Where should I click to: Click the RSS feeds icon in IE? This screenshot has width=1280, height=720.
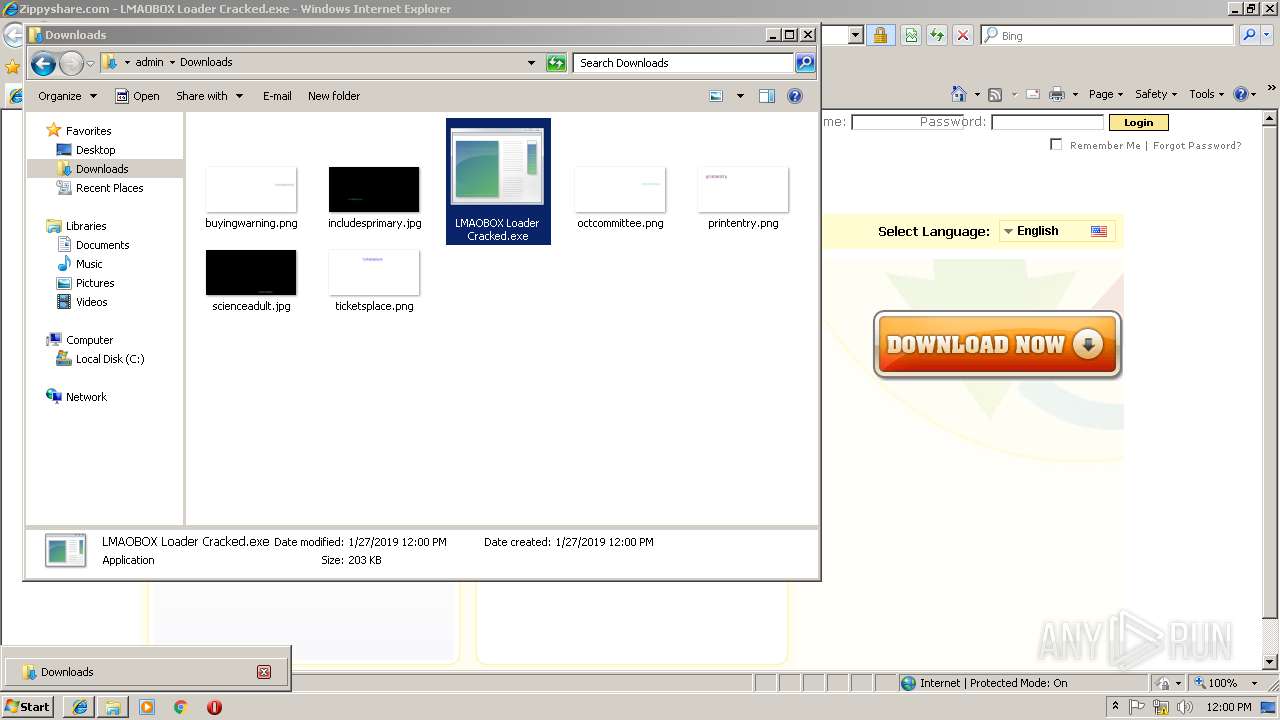[x=995, y=94]
